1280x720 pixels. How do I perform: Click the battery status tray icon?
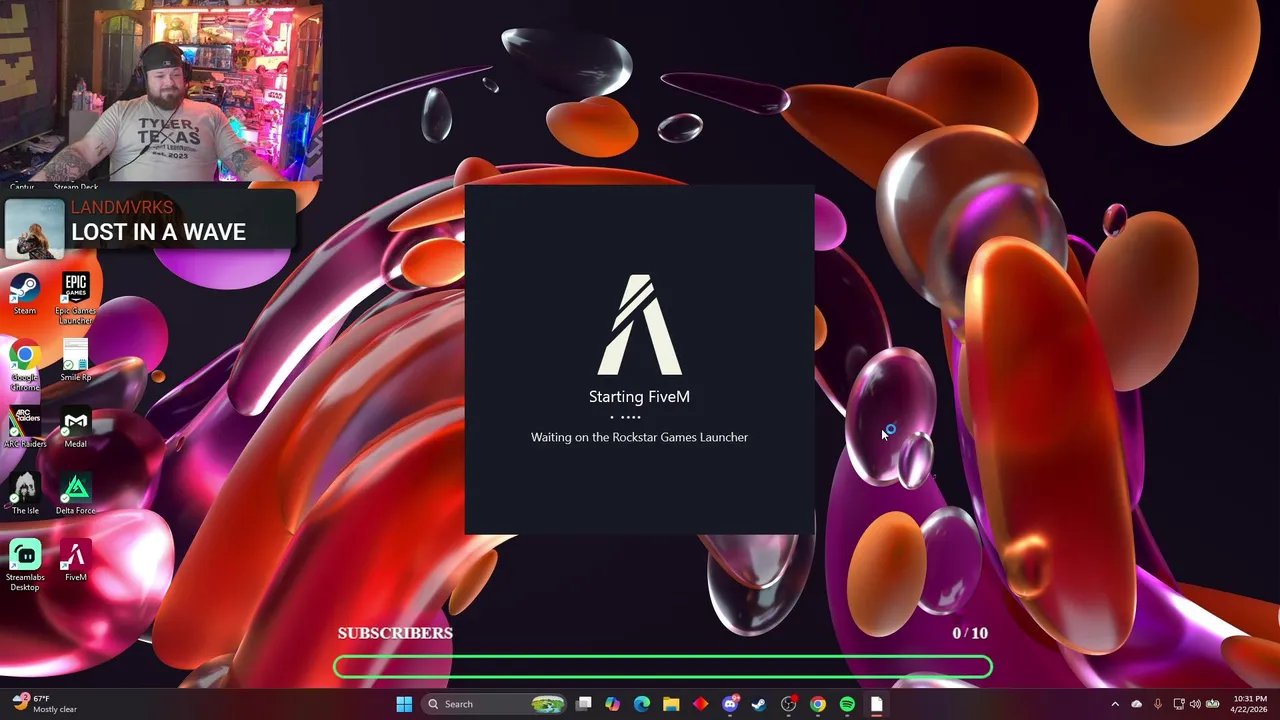[x=1212, y=704]
